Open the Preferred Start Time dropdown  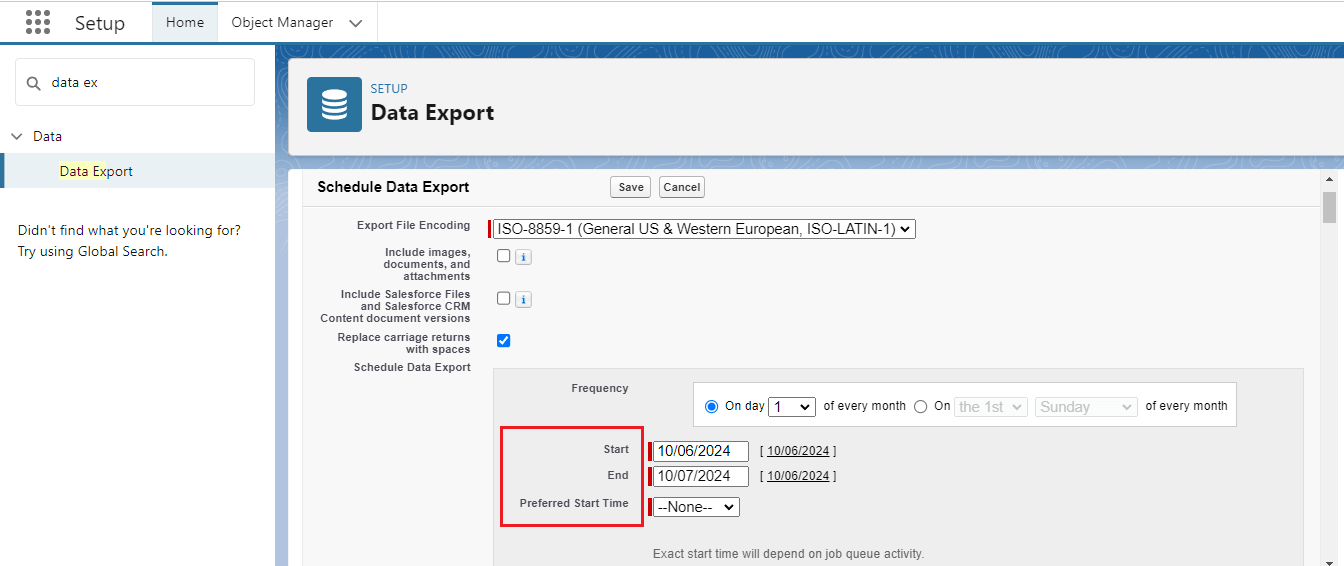(696, 507)
